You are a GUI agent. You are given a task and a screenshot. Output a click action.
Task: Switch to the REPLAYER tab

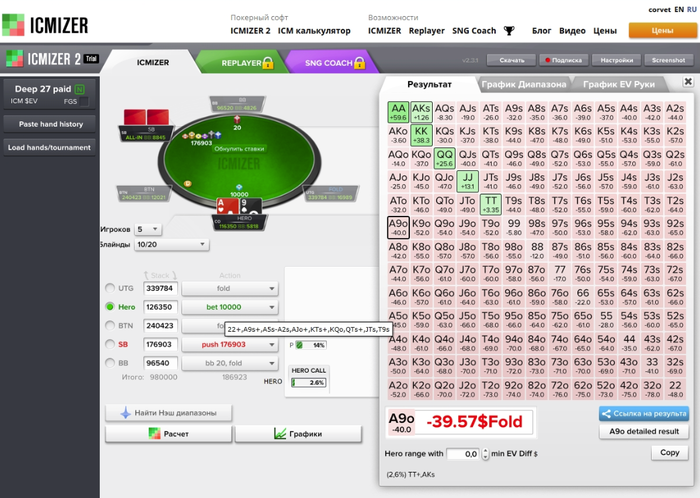click(x=242, y=63)
